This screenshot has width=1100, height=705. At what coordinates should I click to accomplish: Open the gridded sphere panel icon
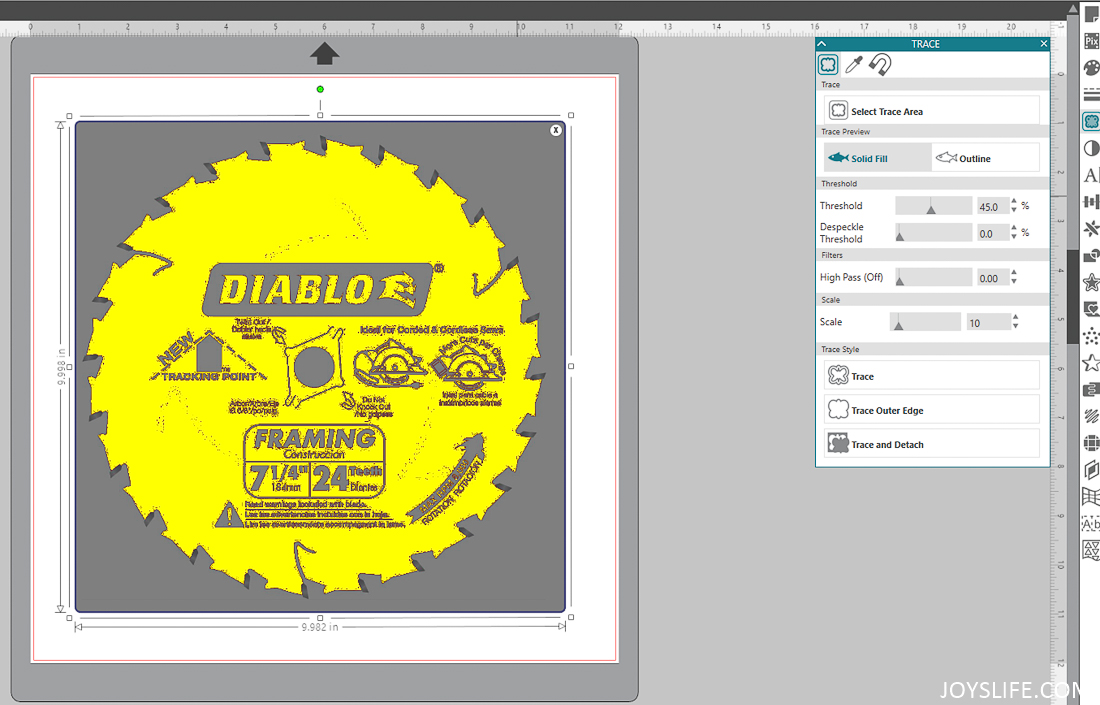pos(1092,443)
